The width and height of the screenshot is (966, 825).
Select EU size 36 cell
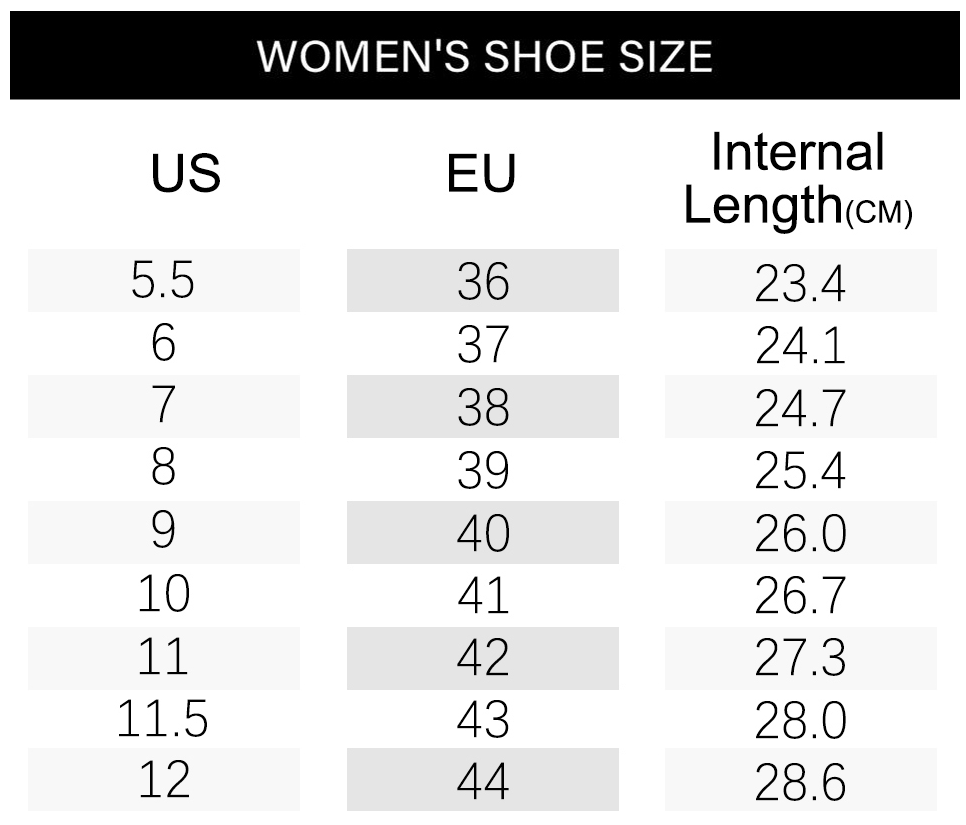point(483,281)
